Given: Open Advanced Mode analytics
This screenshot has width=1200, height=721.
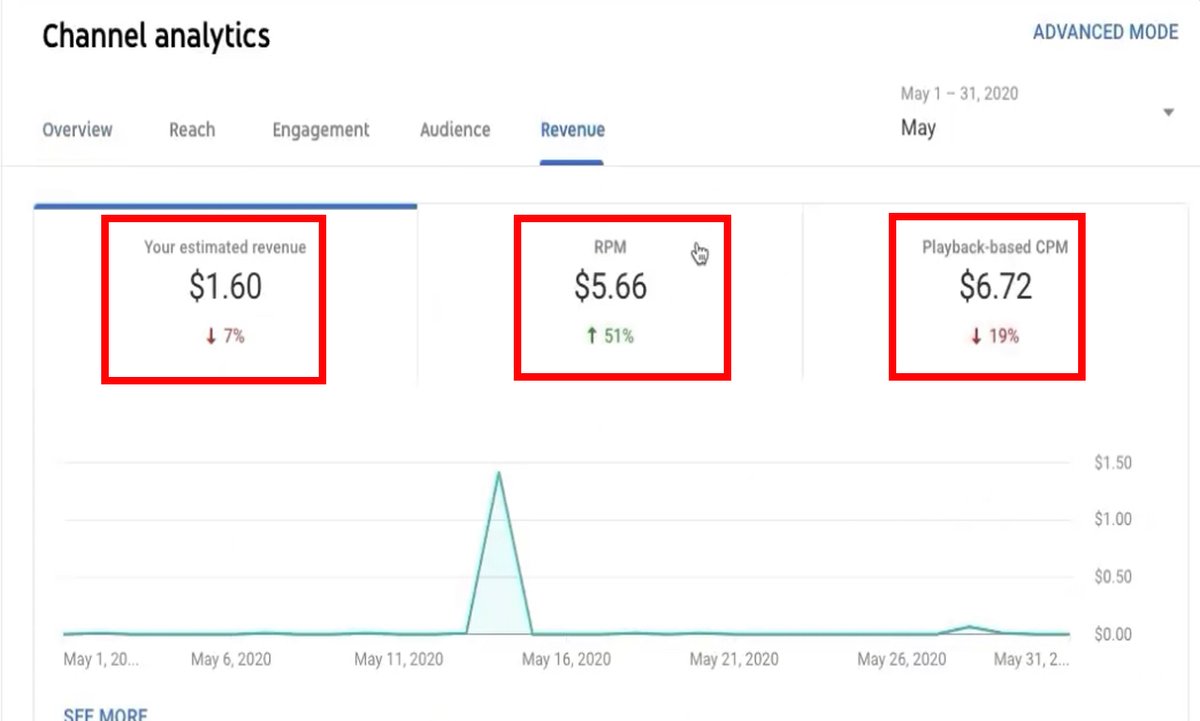Looking at the screenshot, I should coord(1106,31).
